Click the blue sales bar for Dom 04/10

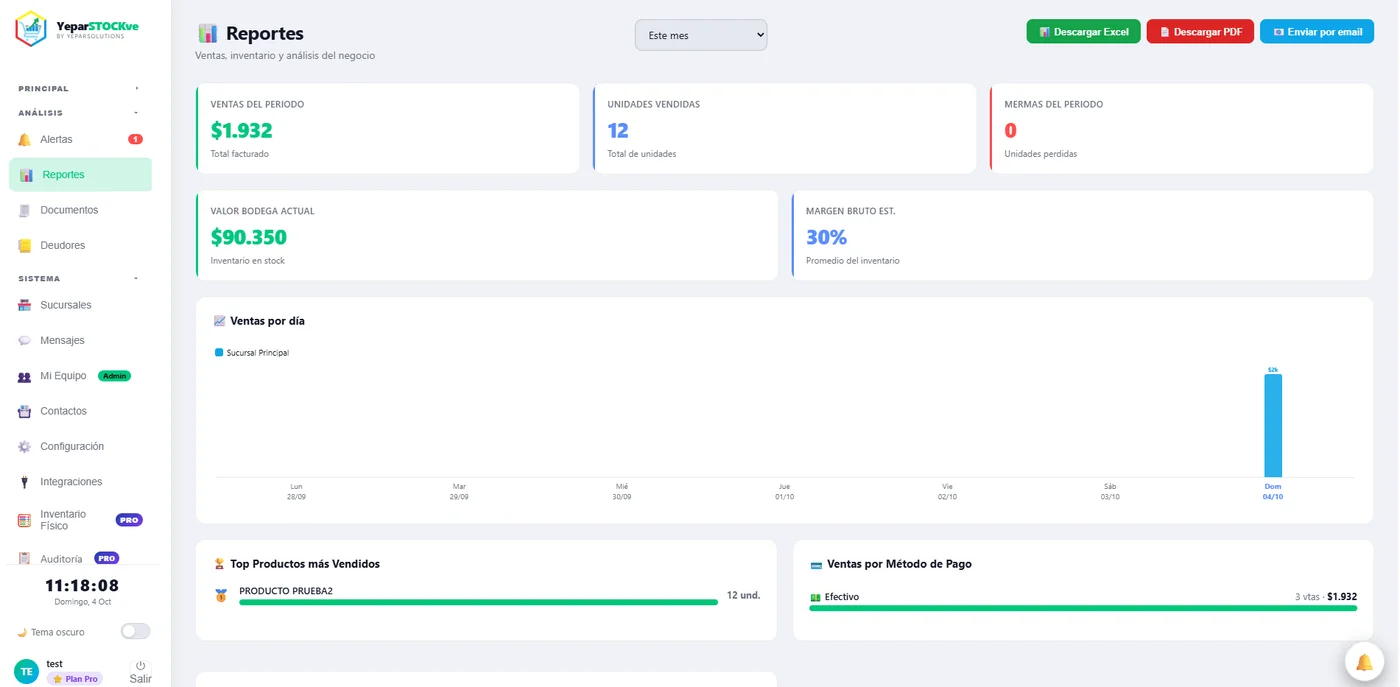coord(1273,426)
